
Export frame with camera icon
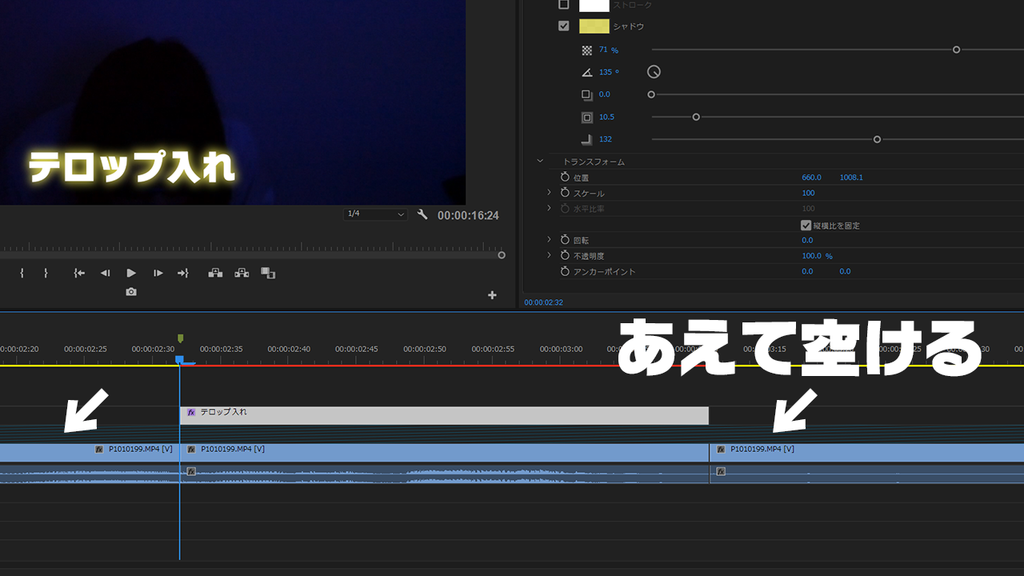coord(131,292)
